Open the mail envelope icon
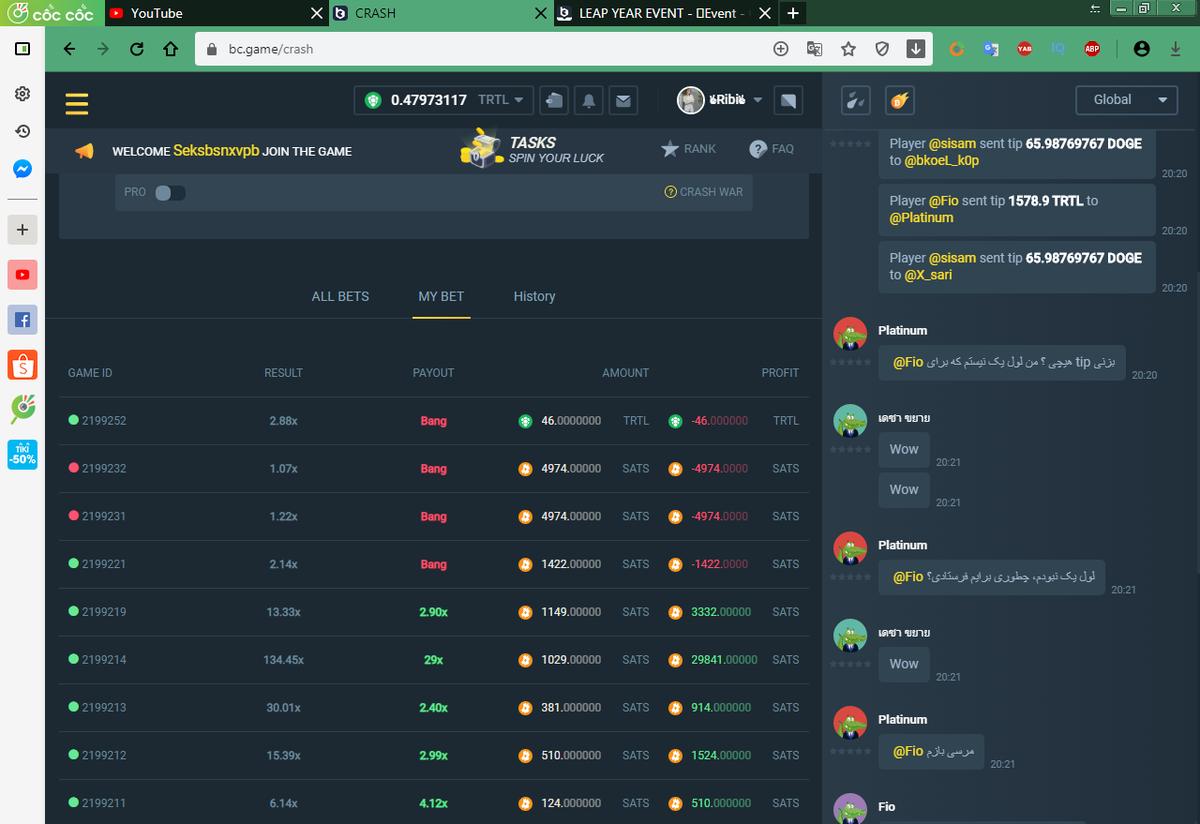 (x=623, y=100)
